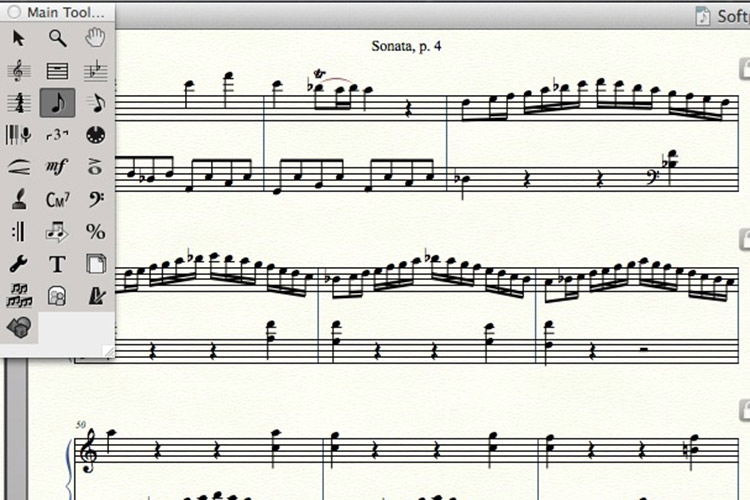750x500 pixels.
Task: Select the Ossia shapes tool
Action: tap(19, 328)
